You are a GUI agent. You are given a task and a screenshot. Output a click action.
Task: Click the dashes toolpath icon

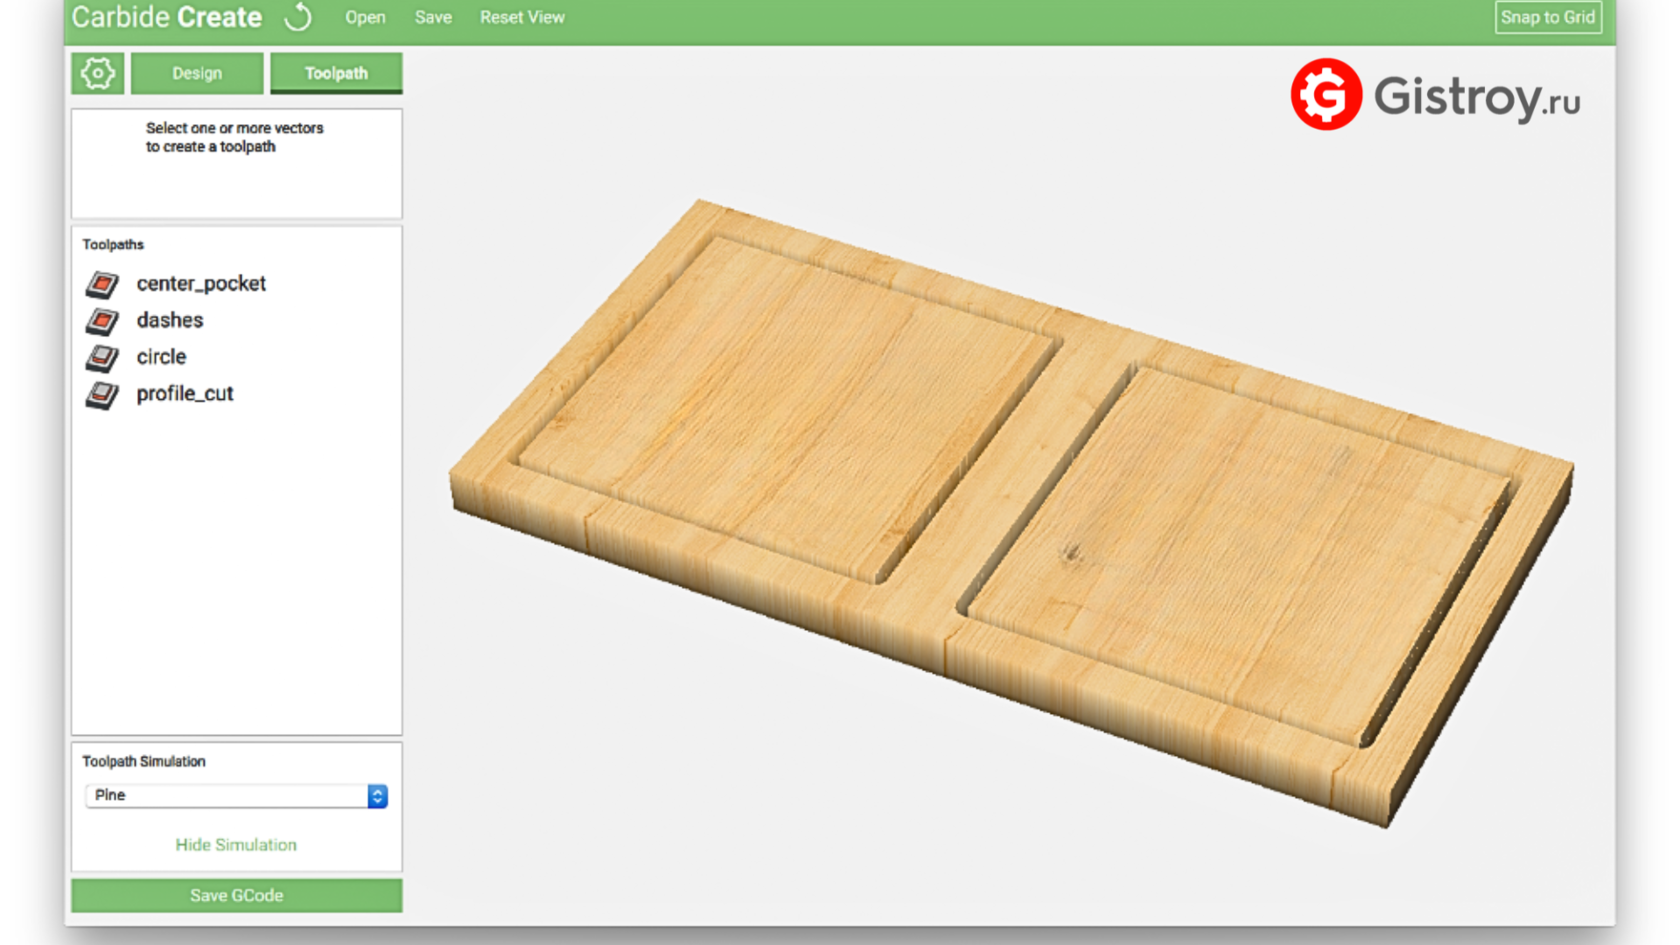[101, 321]
